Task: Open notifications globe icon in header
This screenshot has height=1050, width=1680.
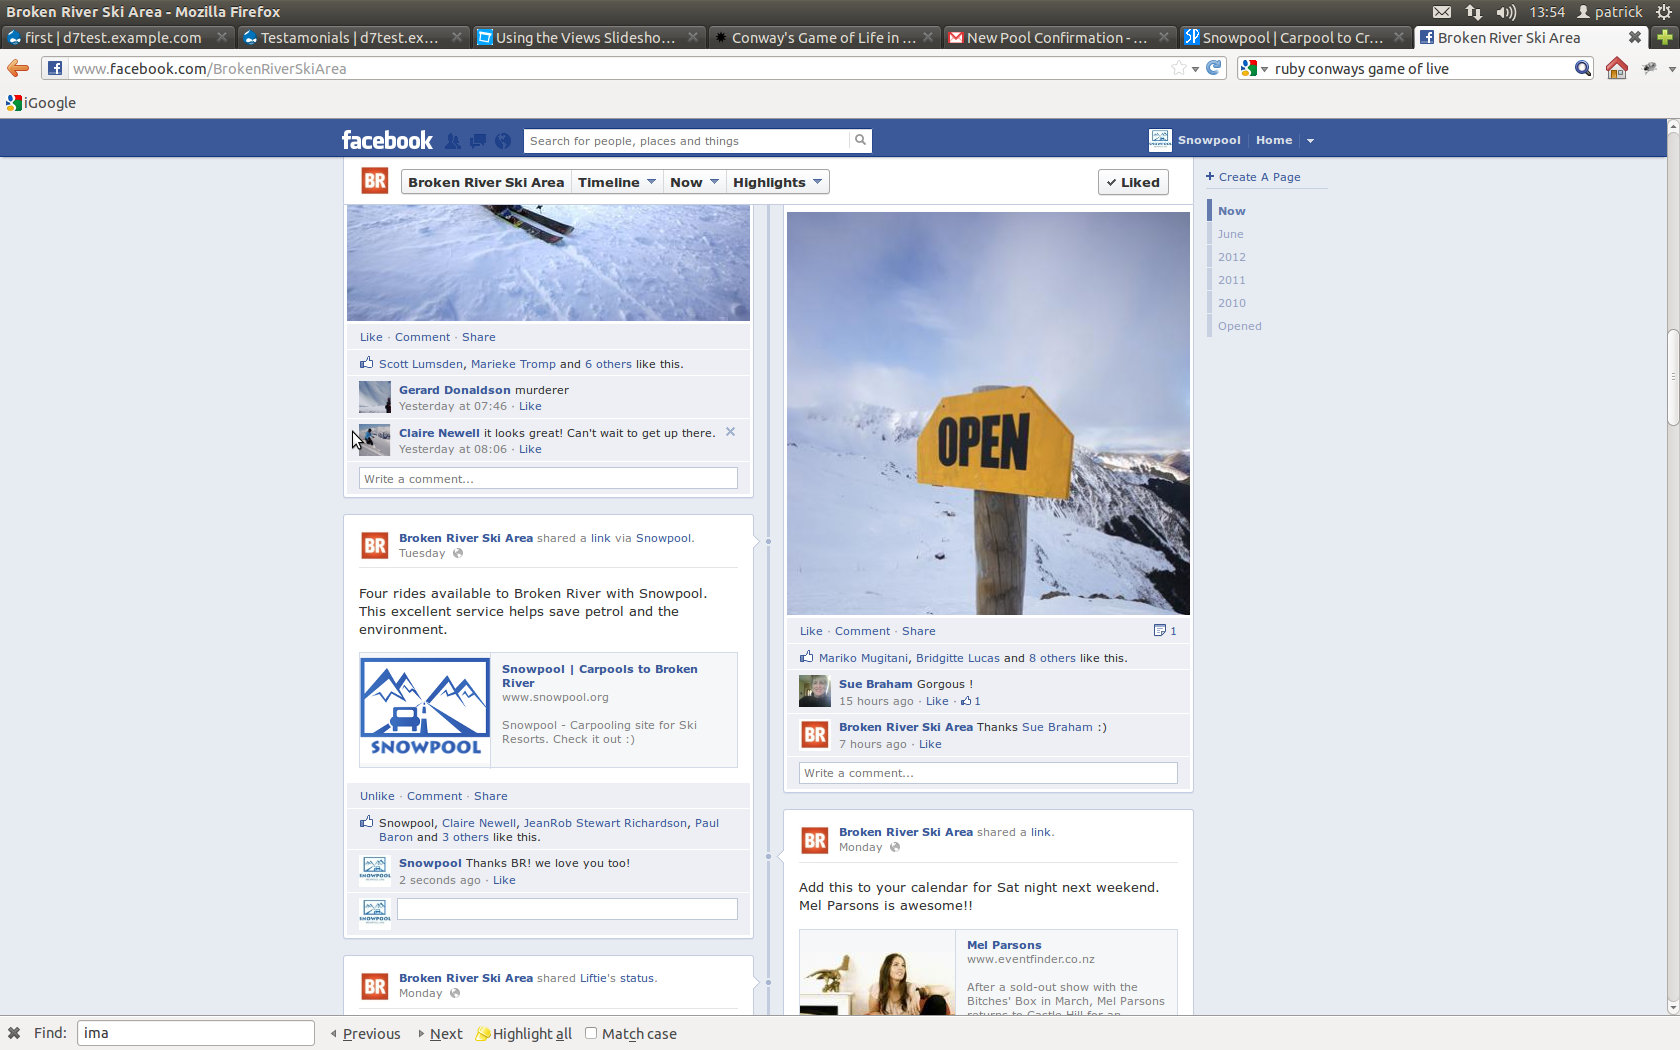Action: point(503,141)
